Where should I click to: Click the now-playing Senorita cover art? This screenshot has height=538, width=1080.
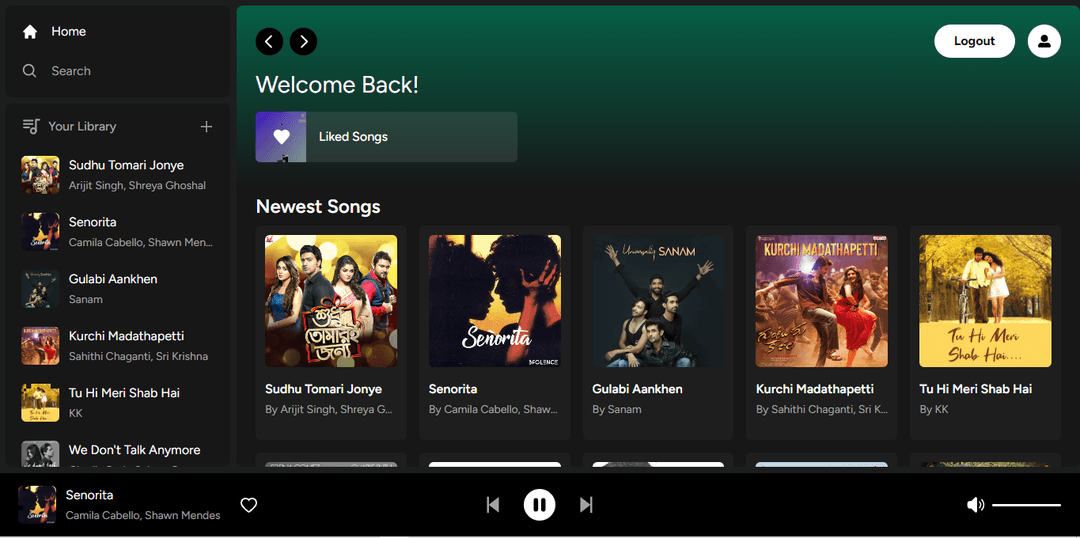click(x=37, y=505)
